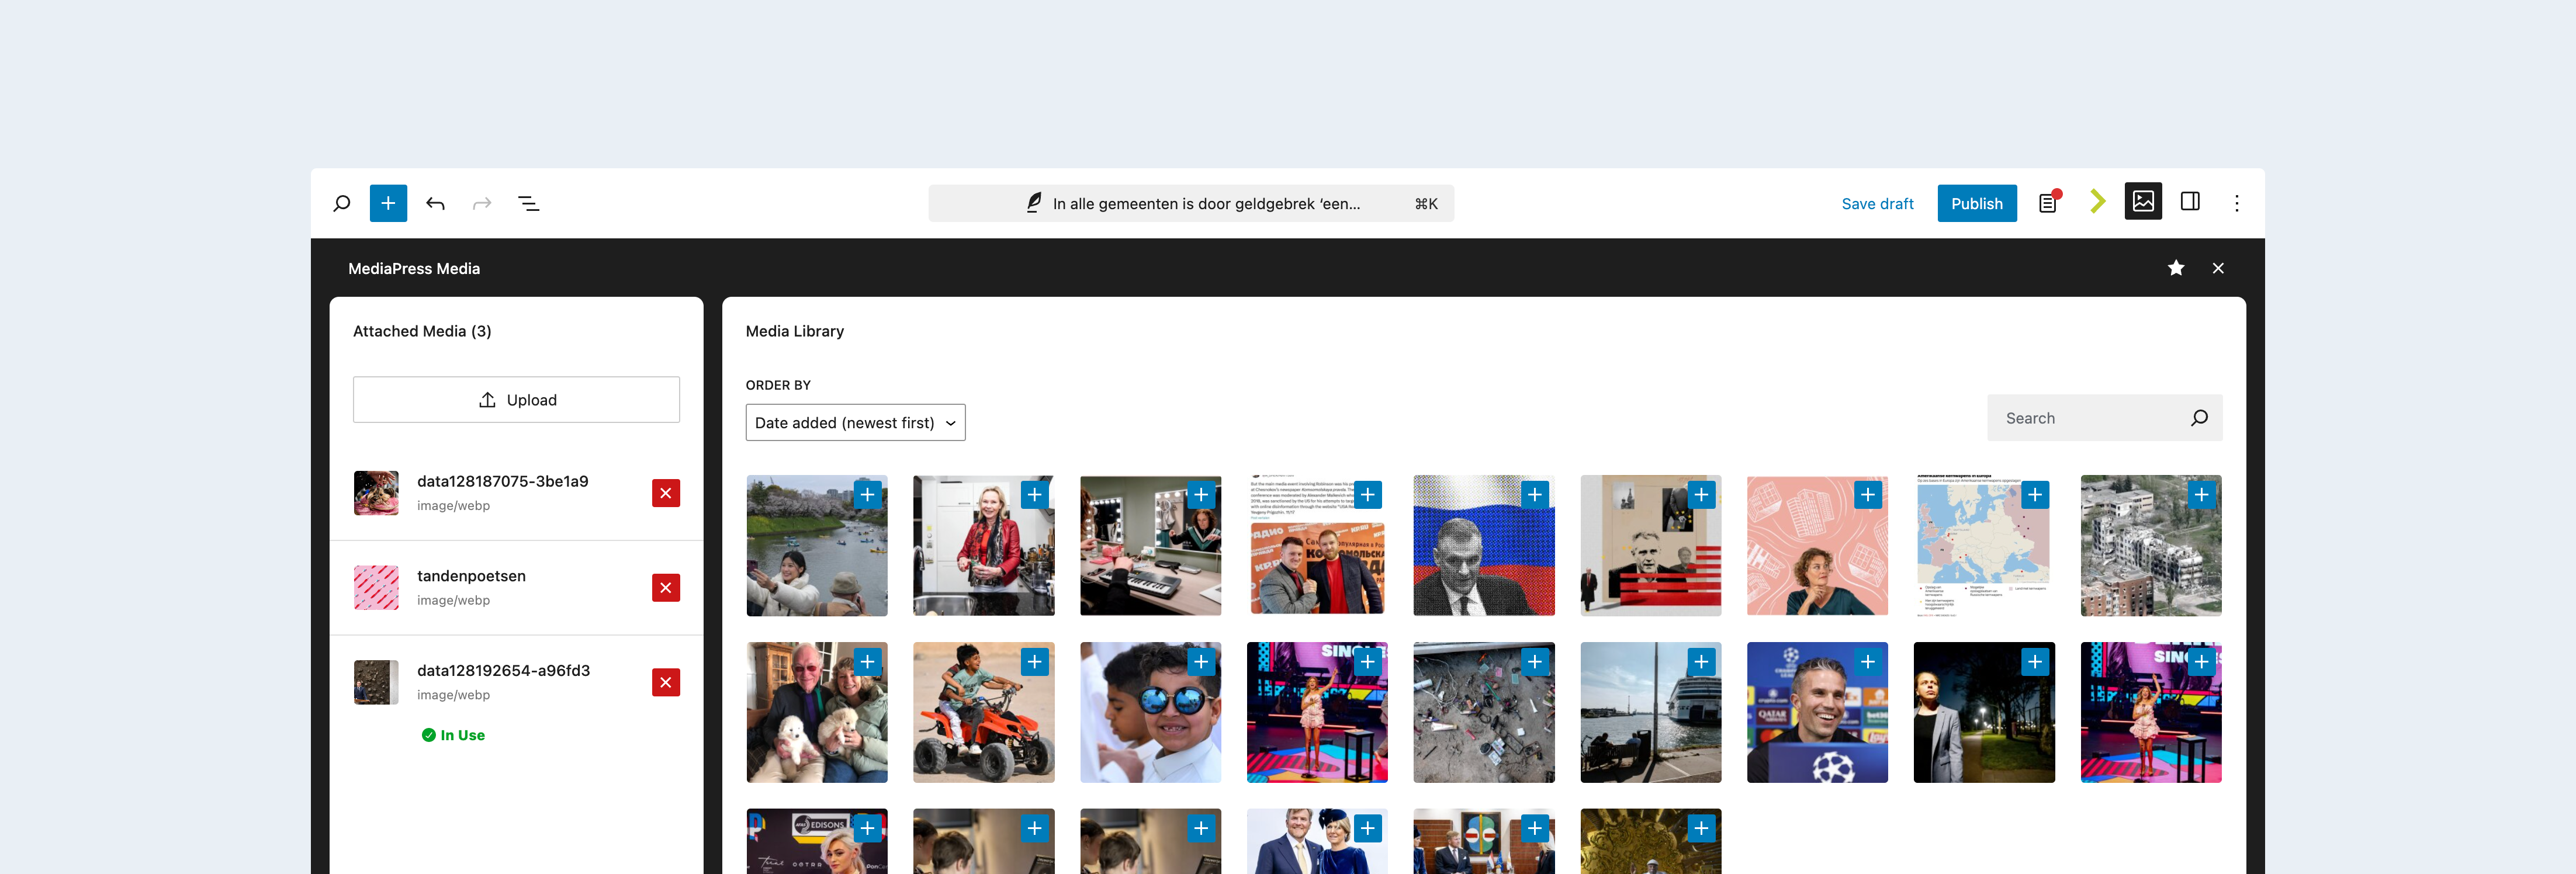The width and height of the screenshot is (2576, 874).
Task: Add the cruise ship harbor photo
Action: 1701,662
